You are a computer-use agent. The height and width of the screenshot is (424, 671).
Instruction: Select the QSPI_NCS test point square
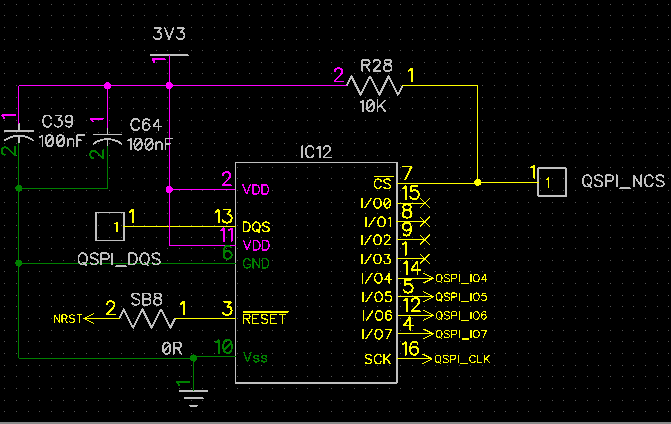552,182
